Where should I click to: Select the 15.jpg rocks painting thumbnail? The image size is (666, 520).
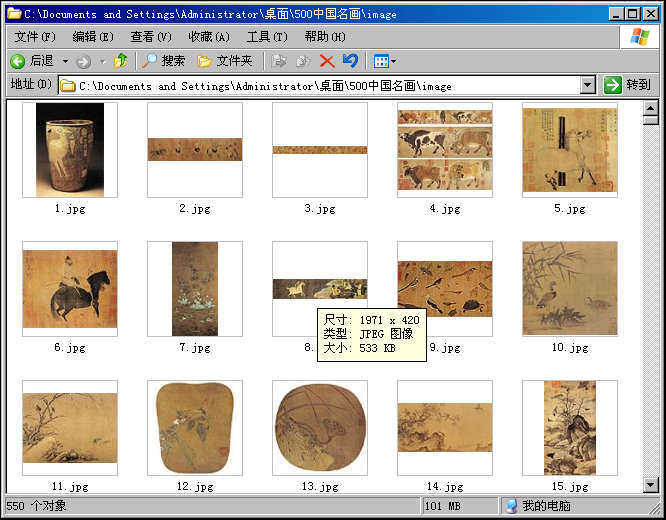coord(570,428)
